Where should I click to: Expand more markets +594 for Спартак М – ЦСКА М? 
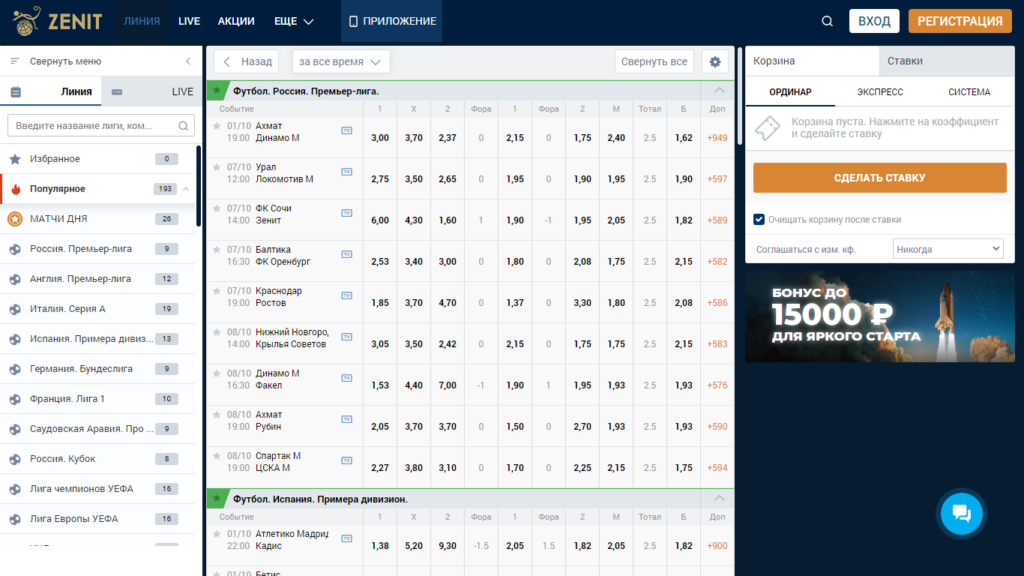tap(717, 468)
